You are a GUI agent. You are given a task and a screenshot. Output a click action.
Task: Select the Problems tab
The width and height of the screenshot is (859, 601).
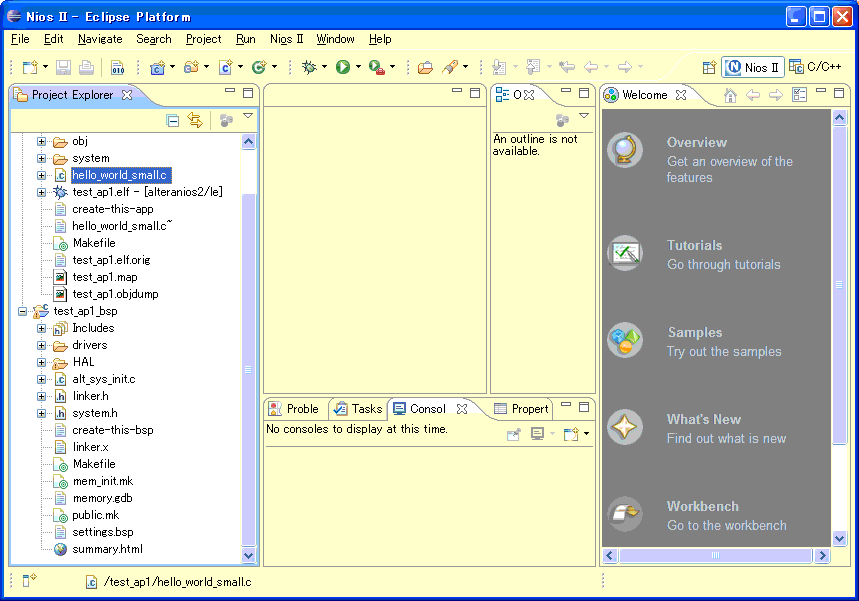click(294, 409)
